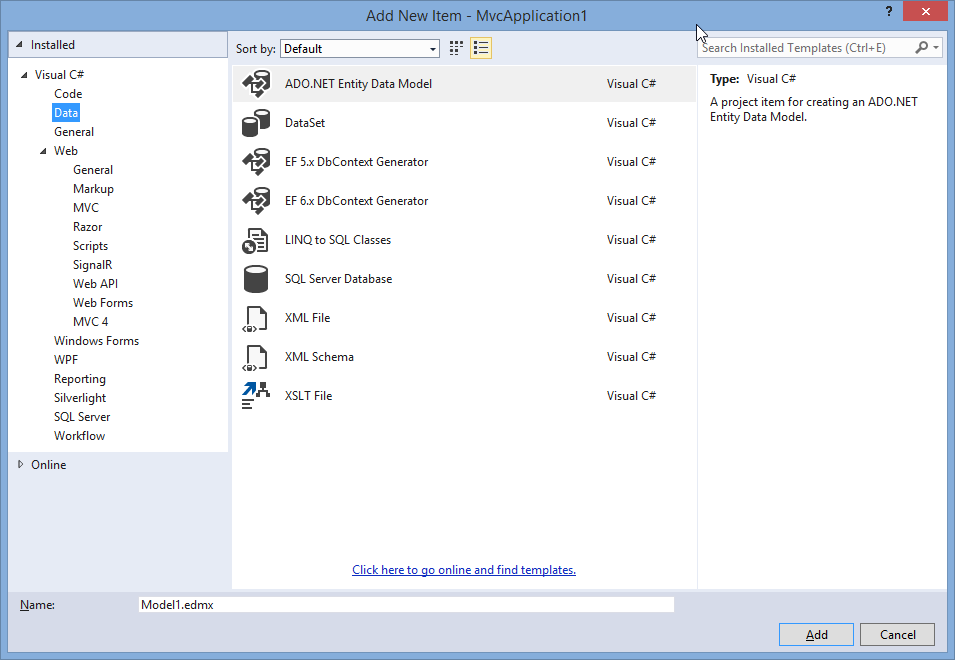This screenshot has width=955, height=660.
Task: Click the SQL Server Database icon
Action: 256,279
